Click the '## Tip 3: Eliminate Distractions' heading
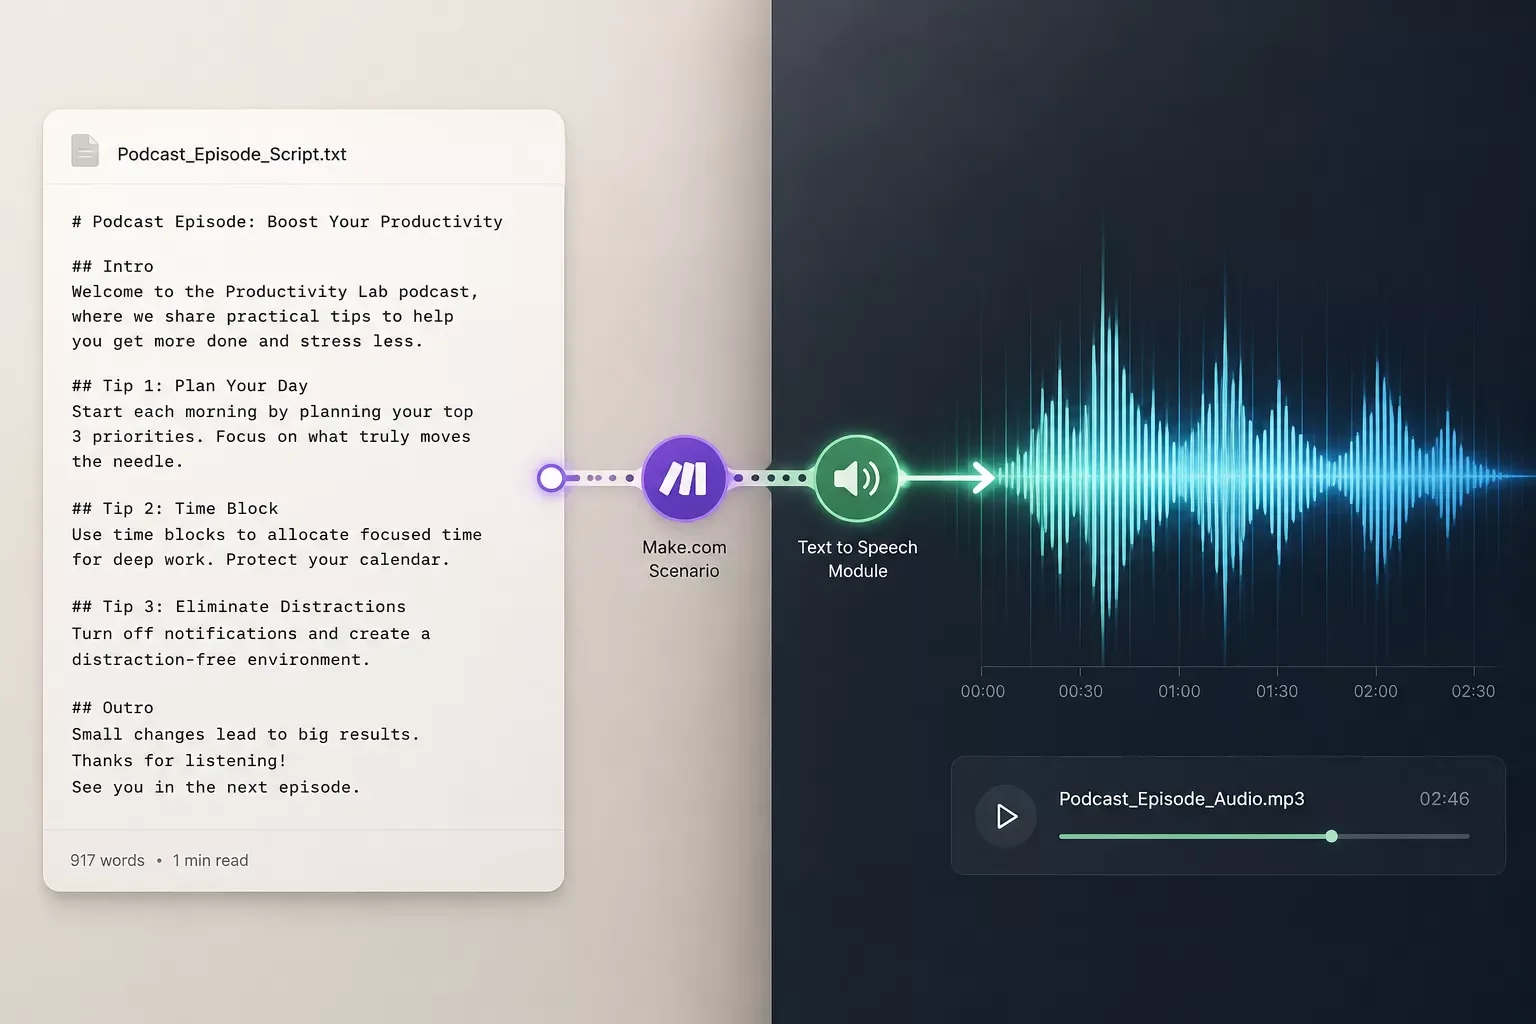This screenshot has height=1024, width=1536. point(239,607)
